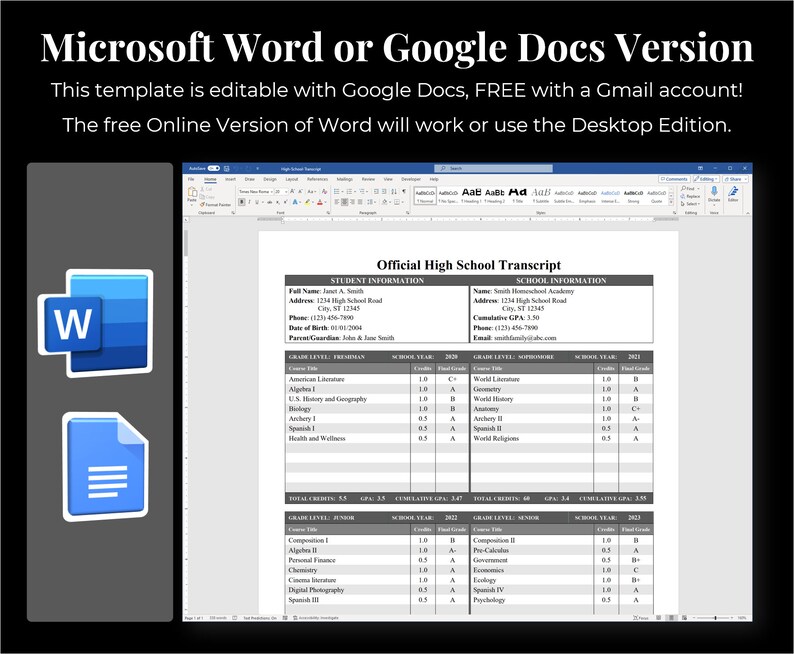Viewport: 794px width, 654px height.
Task: Align text right
Action: pos(352,202)
